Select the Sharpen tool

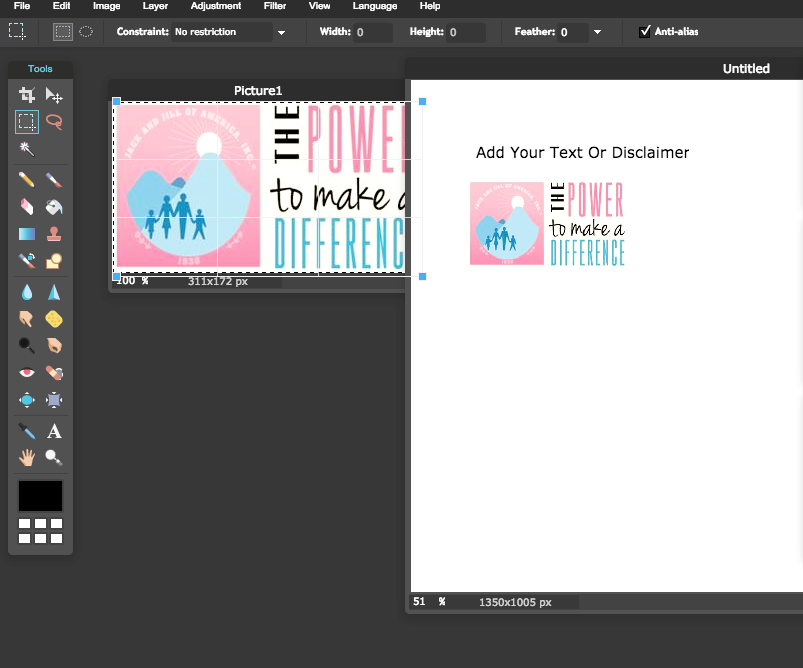coord(54,292)
